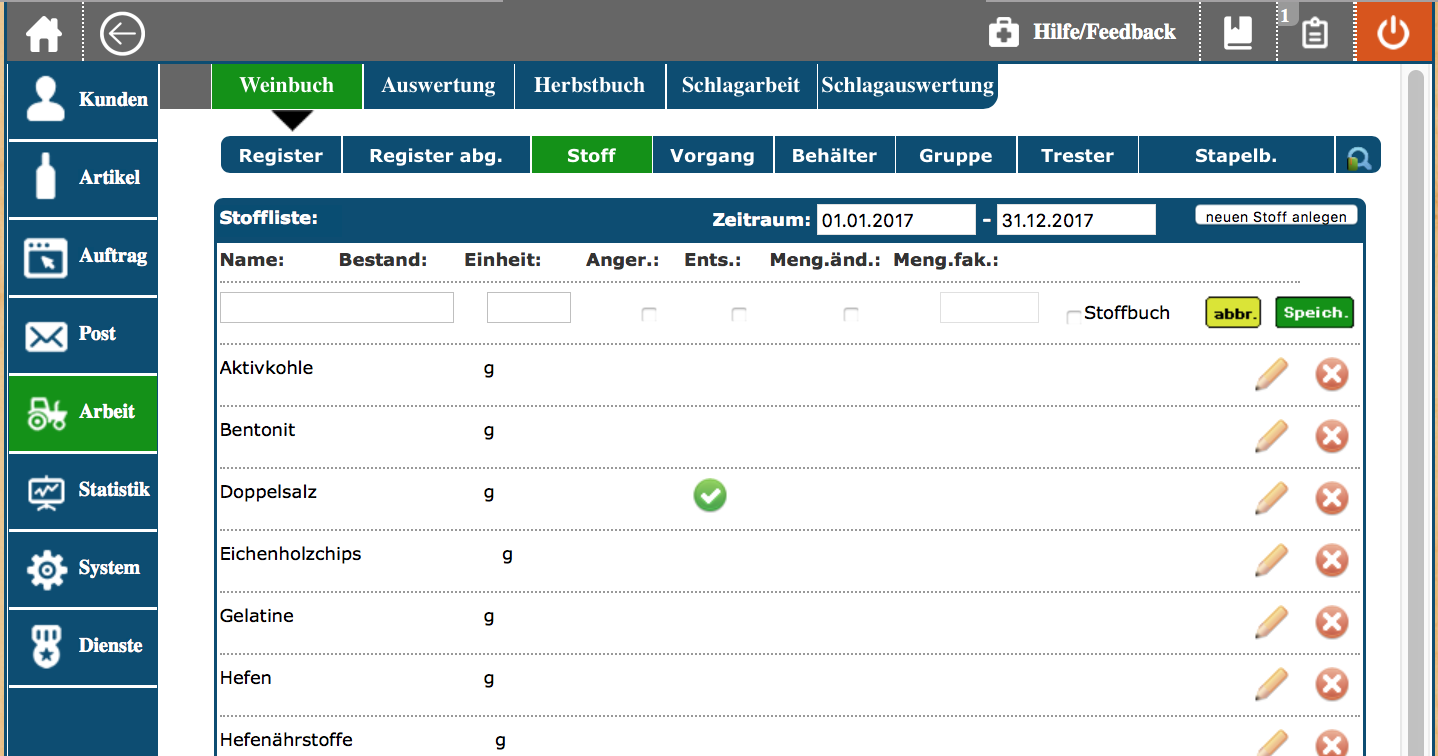Screen dimensions: 1438x756
Task: Tick the Stoffbuch checkbox
Action: 1073,317
